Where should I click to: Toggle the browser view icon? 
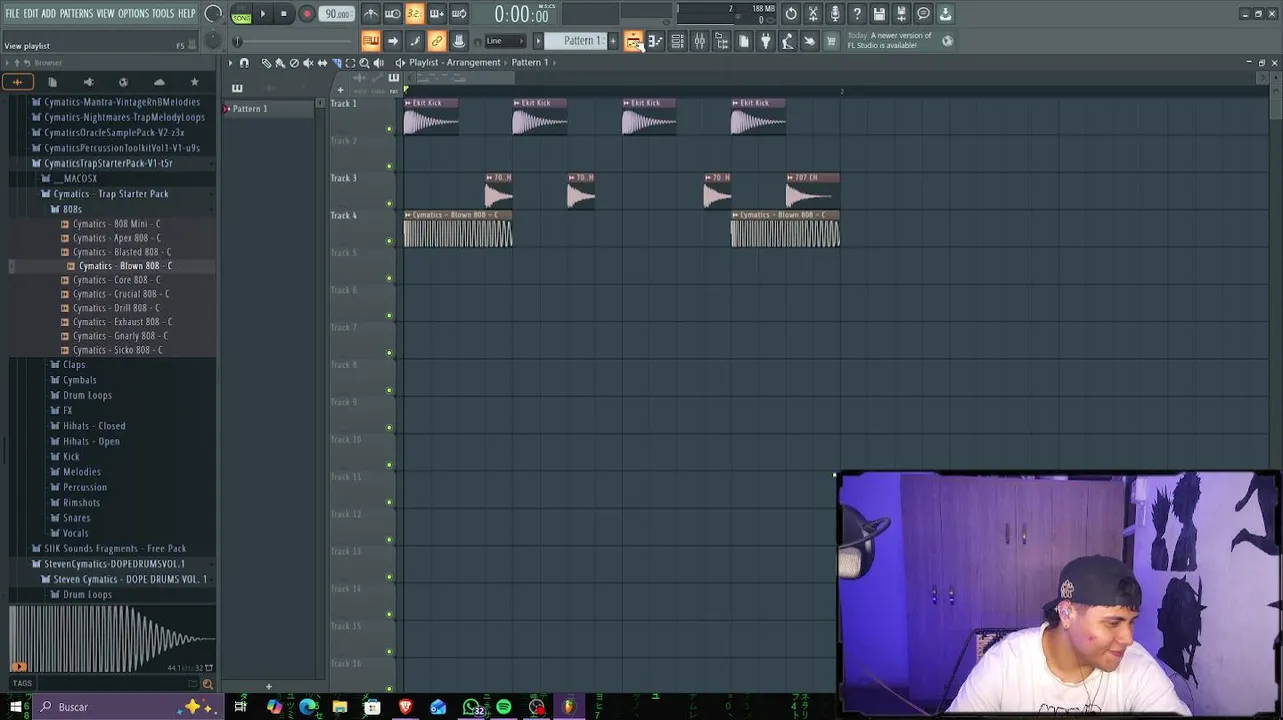(721, 41)
